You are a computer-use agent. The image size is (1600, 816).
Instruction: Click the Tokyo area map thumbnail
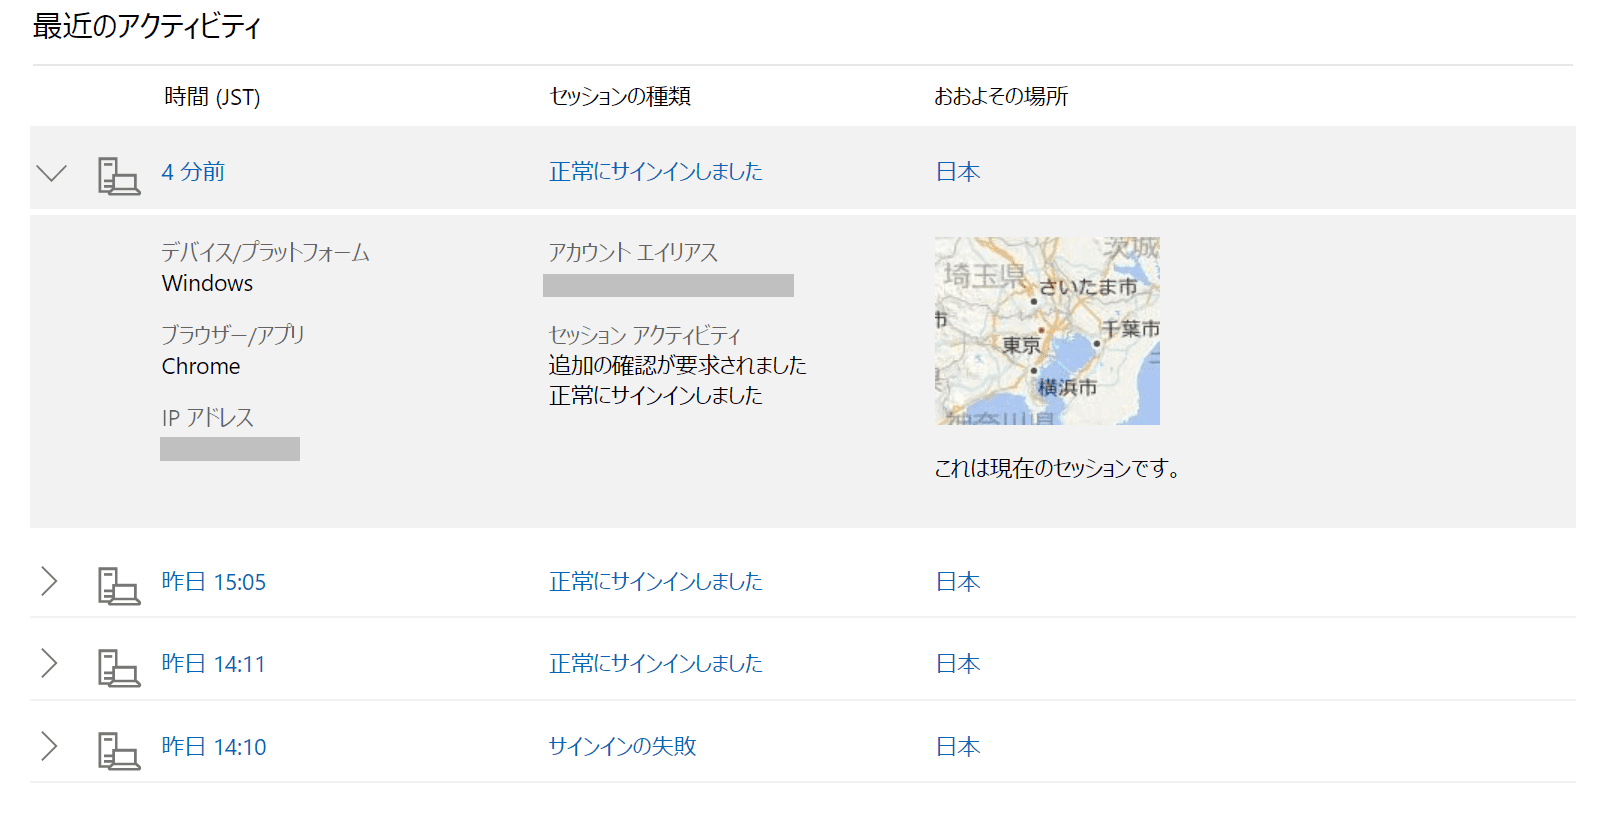[1047, 331]
